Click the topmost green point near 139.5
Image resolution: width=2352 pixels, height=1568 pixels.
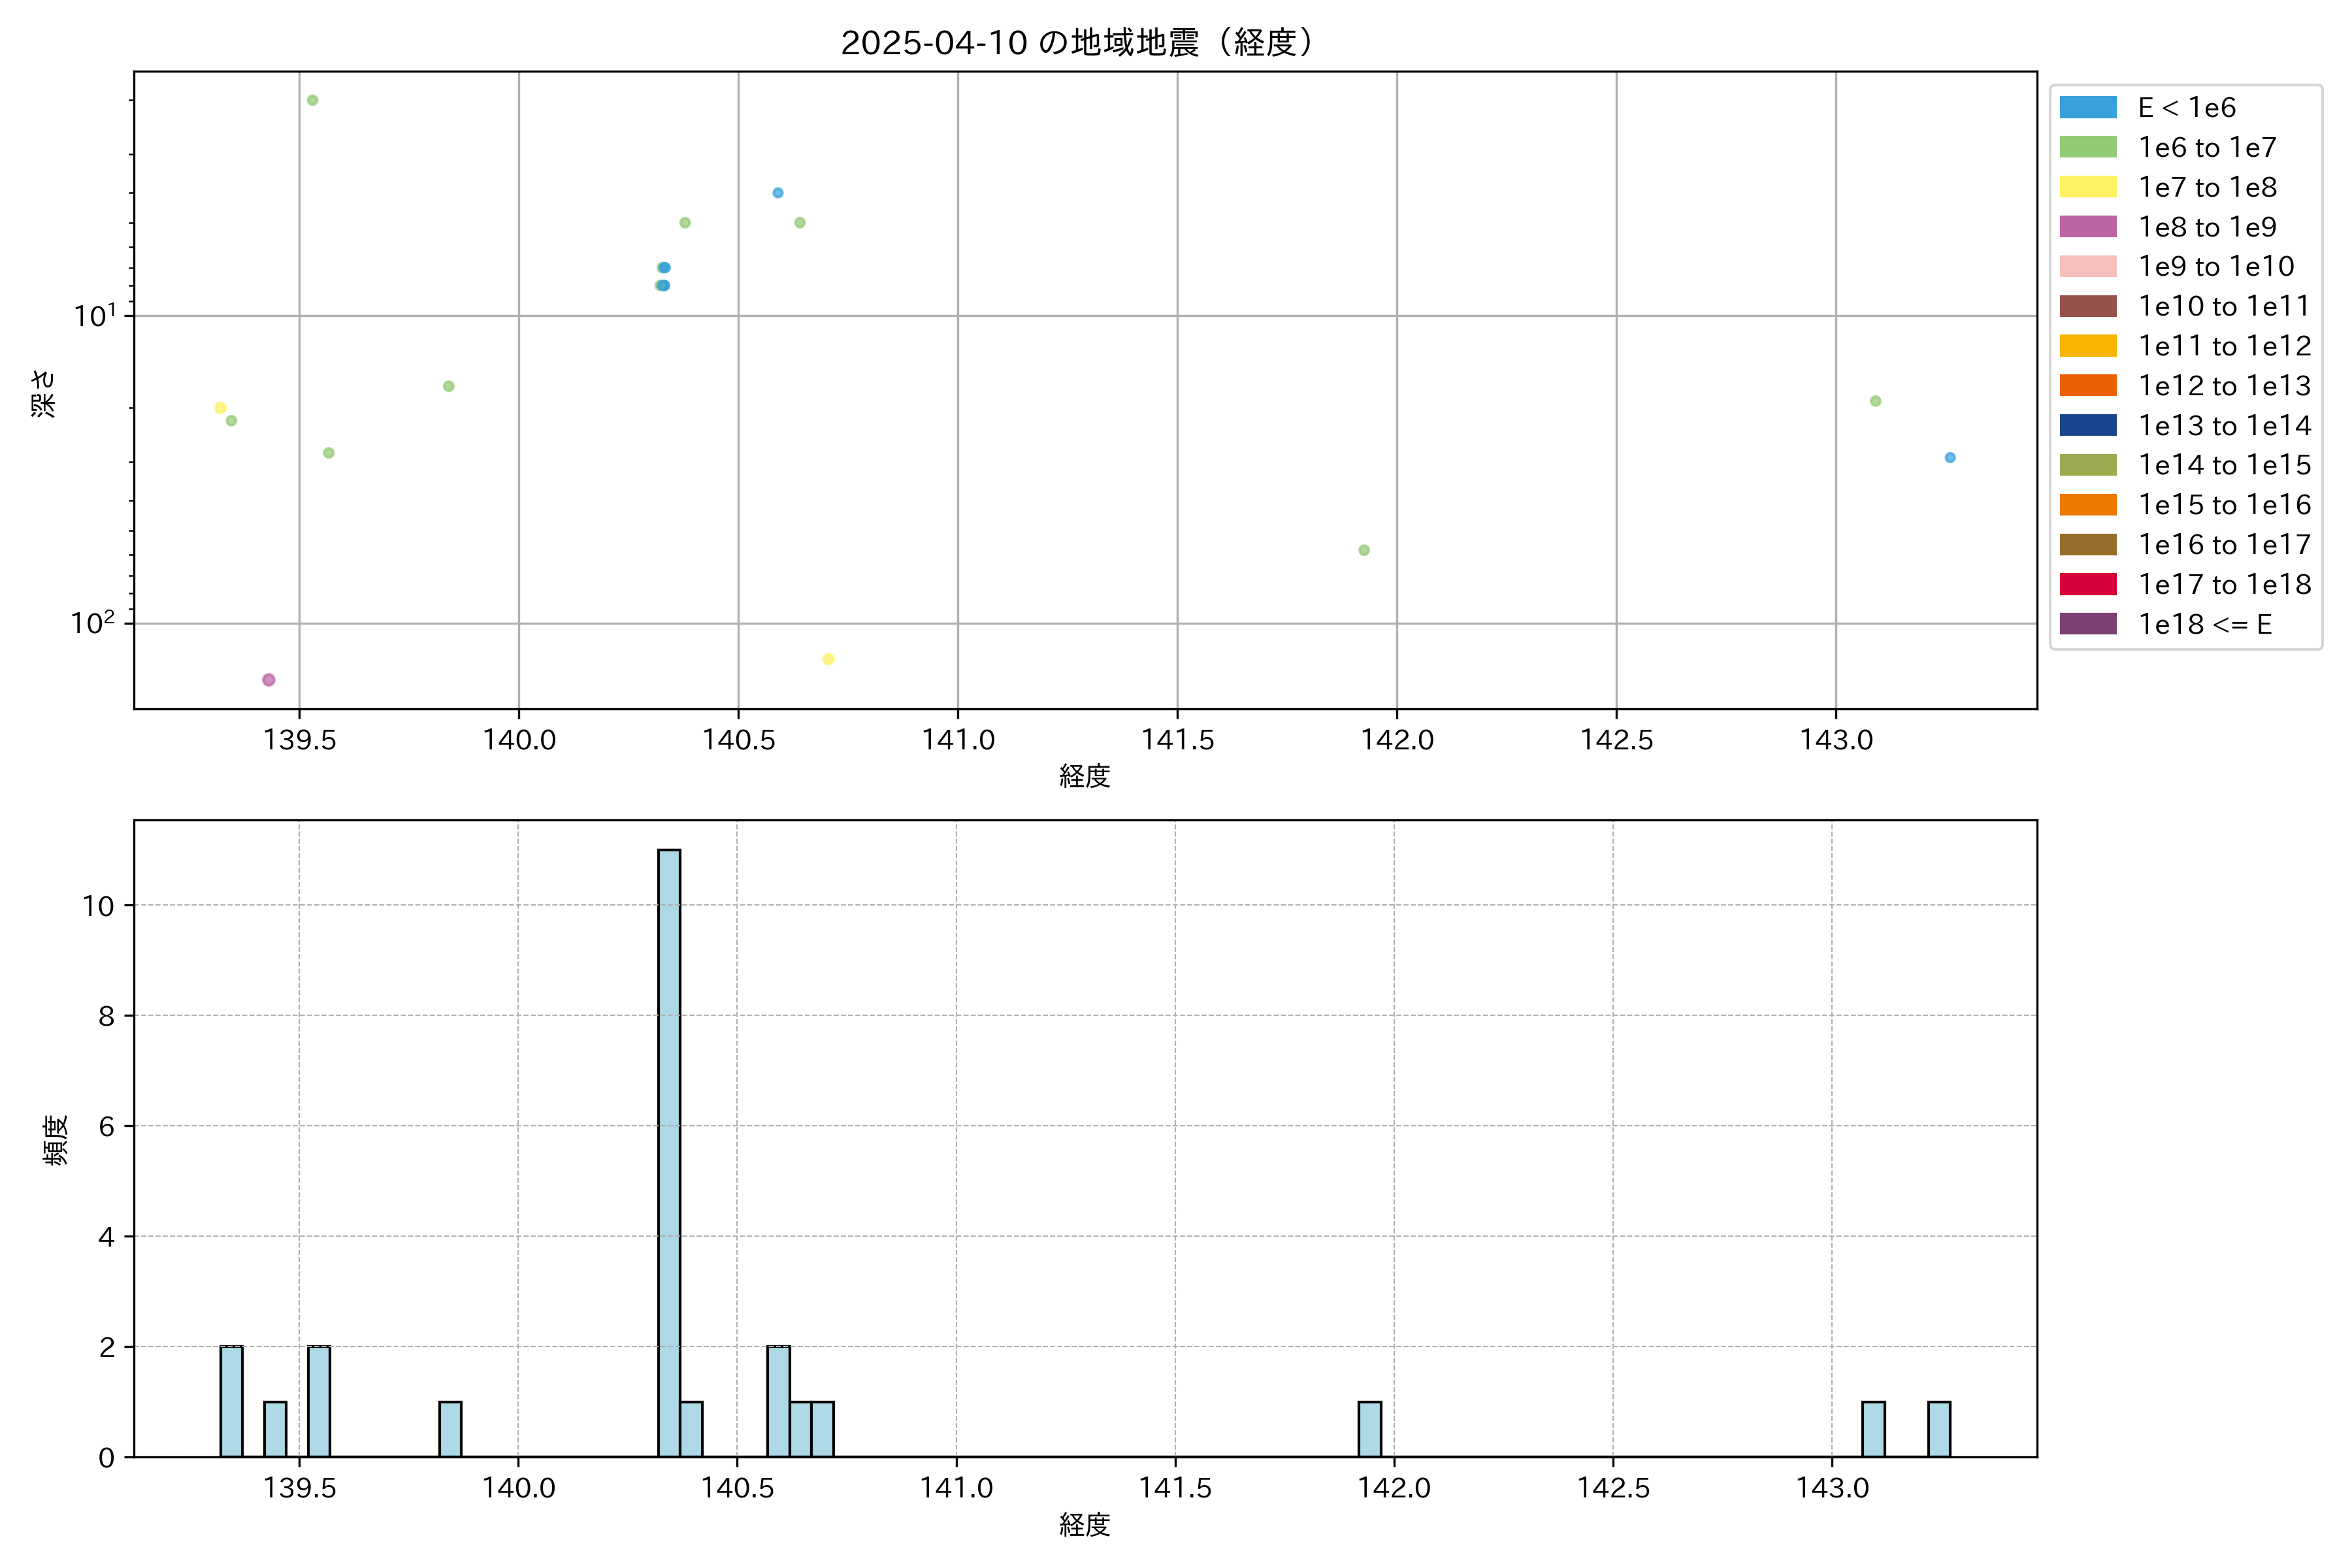pyautogui.click(x=312, y=100)
